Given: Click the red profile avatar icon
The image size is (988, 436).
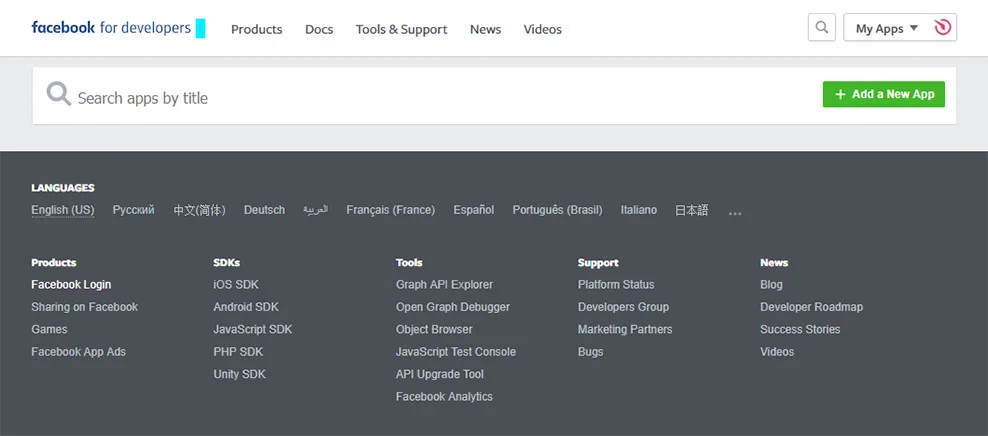Looking at the screenshot, I should click(x=943, y=28).
